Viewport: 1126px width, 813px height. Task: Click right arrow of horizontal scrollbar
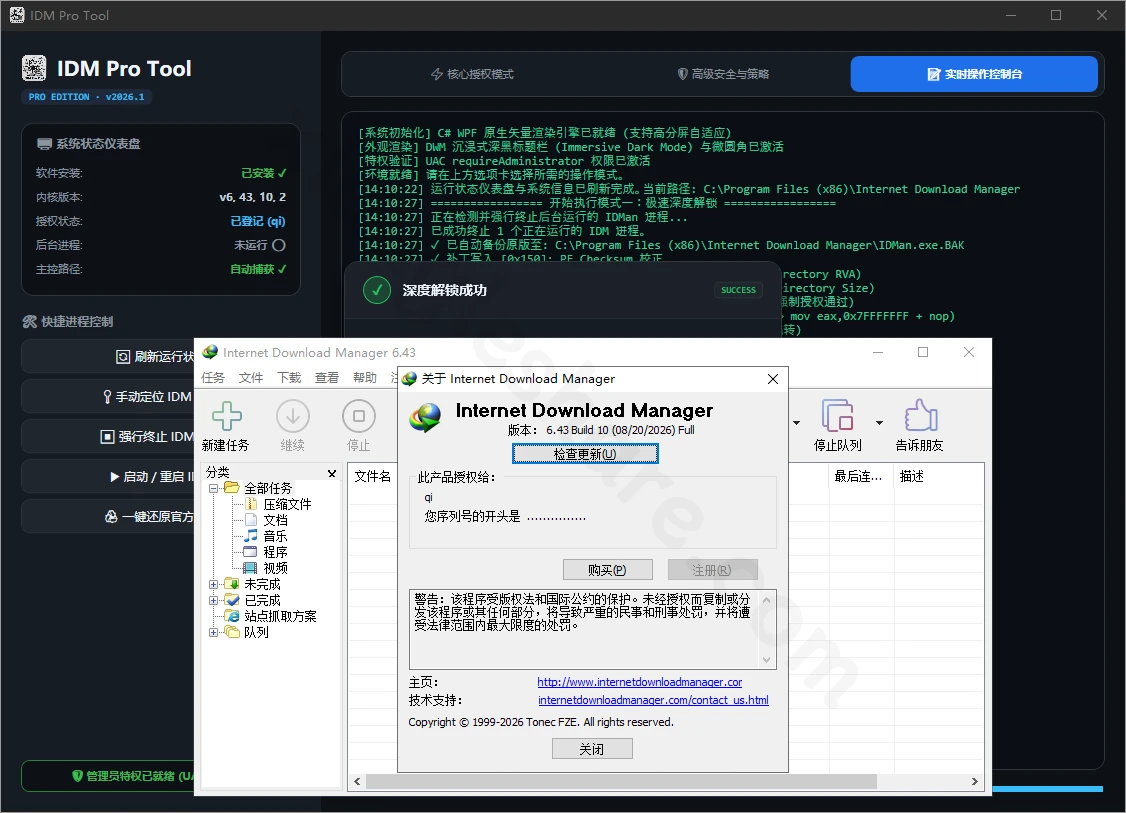click(974, 781)
